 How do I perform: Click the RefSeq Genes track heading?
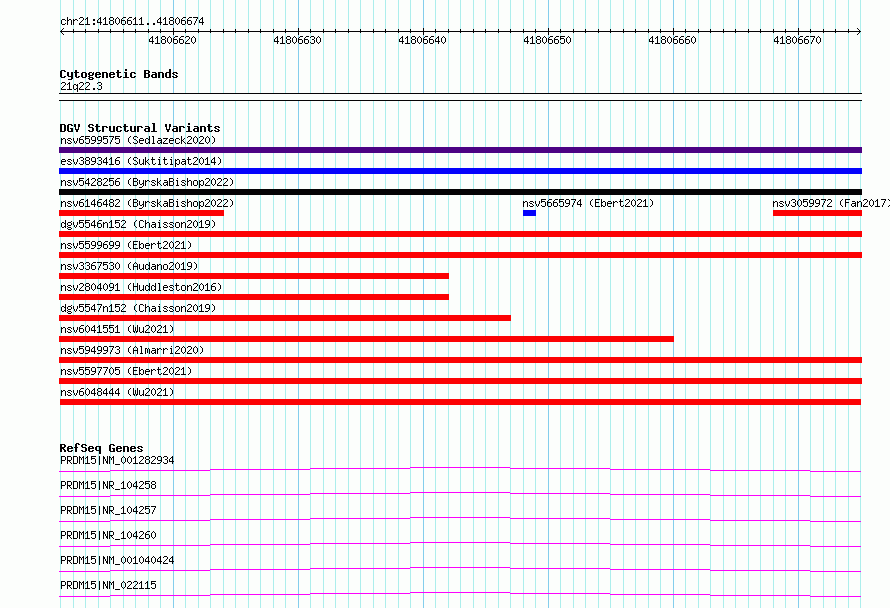tap(101, 448)
